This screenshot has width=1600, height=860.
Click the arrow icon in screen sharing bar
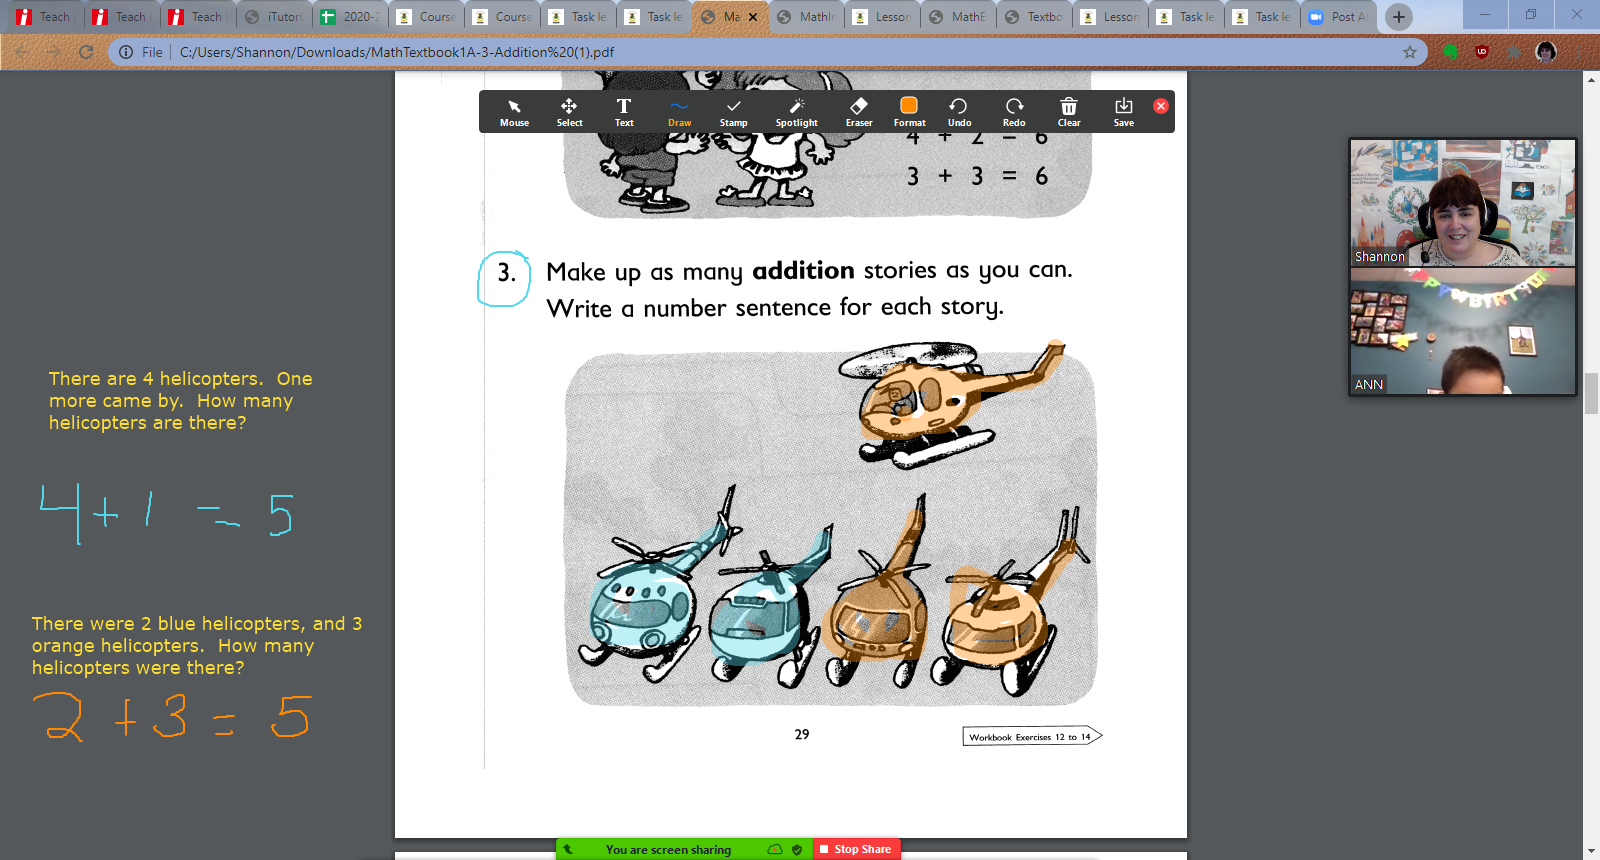coord(567,849)
